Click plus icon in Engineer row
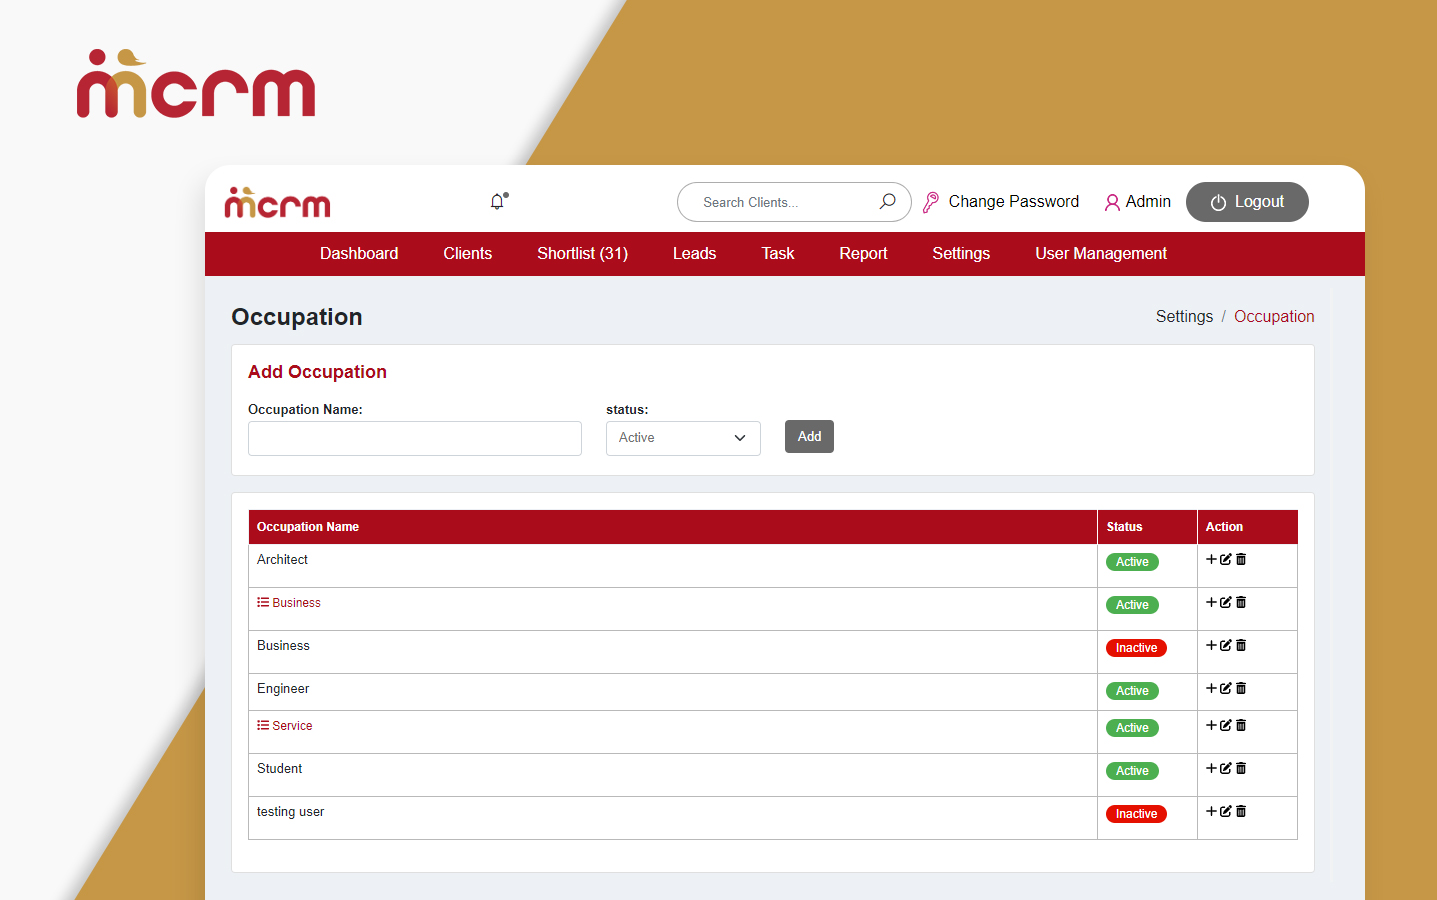 [1211, 688]
